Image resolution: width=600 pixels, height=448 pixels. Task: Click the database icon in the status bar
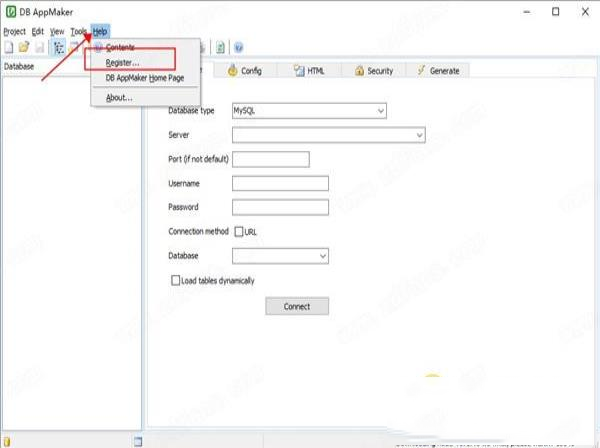coord(7,442)
